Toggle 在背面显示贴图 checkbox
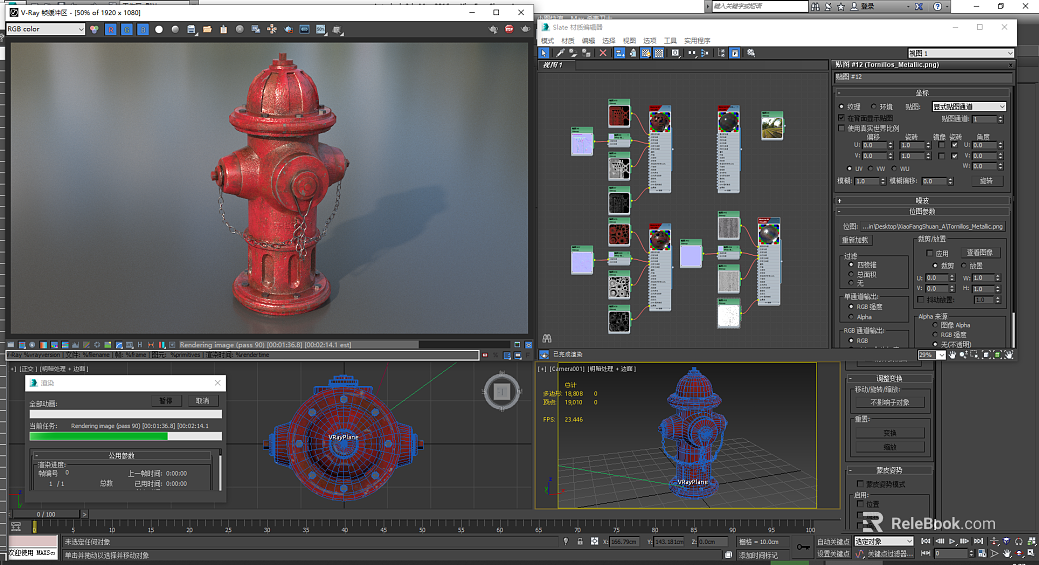The height and width of the screenshot is (565, 1039). click(x=842, y=118)
